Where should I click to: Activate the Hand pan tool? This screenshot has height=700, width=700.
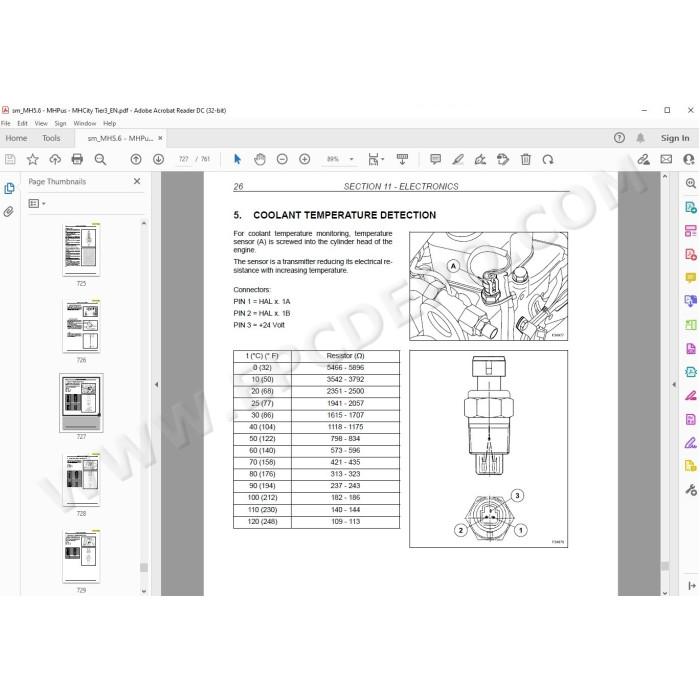pos(259,159)
